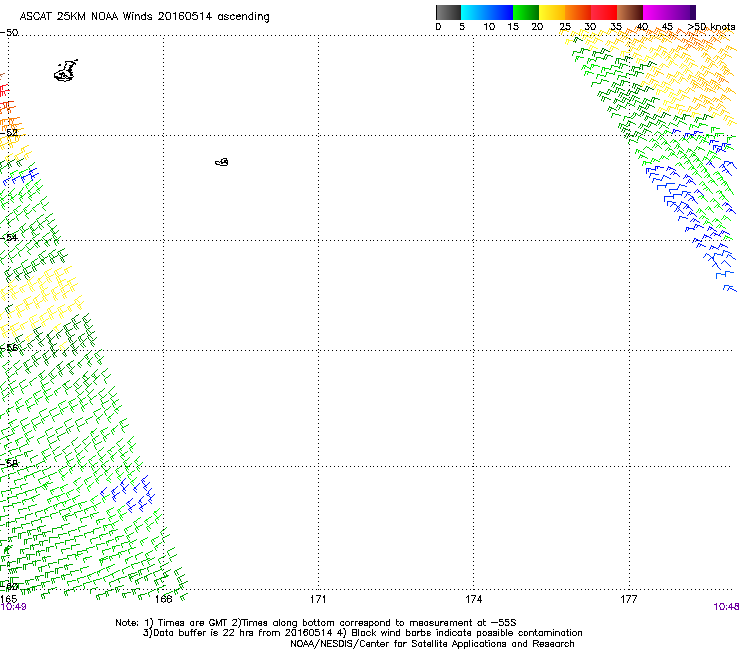Click the "5" legend scale label
Image resolution: width=740 pixels, height=650 pixels.
click(462, 27)
